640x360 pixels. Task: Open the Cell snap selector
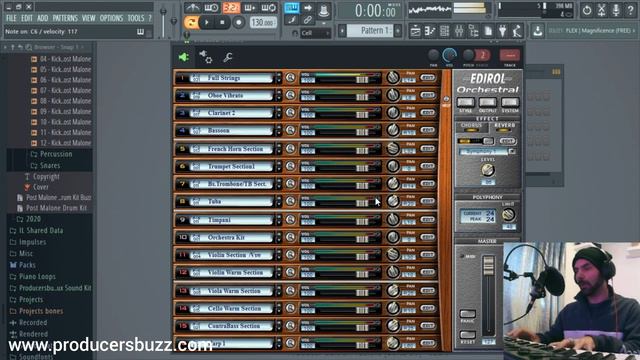pyautogui.click(x=315, y=33)
